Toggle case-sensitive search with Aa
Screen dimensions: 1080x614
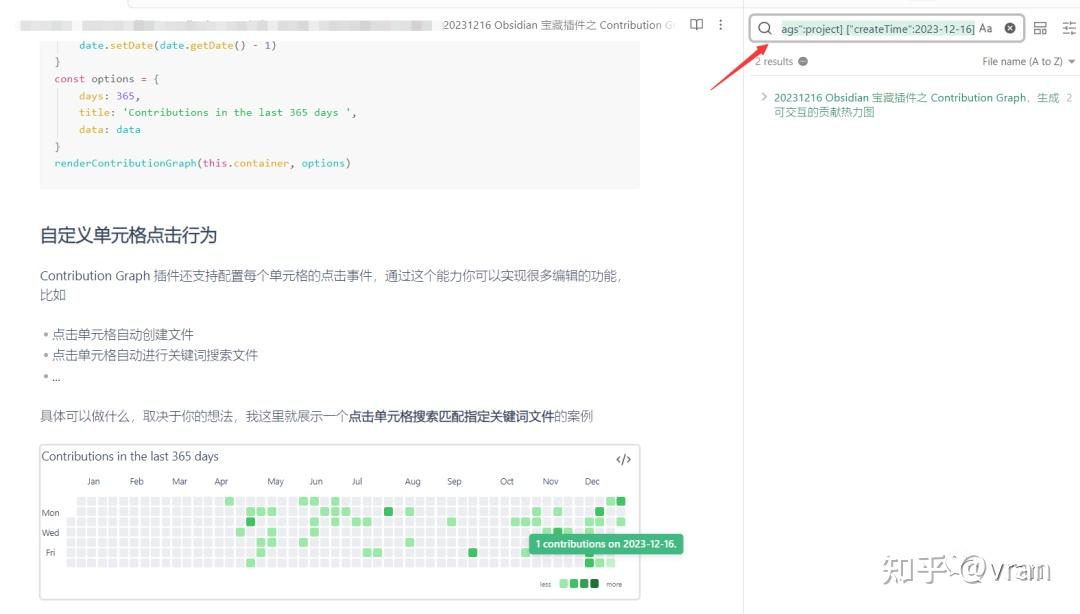pyautogui.click(x=985, y=28)
